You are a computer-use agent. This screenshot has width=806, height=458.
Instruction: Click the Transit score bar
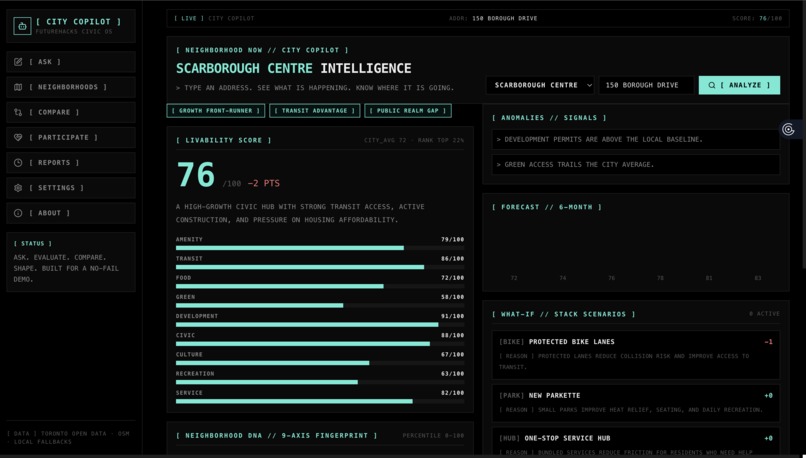point(320,267)
